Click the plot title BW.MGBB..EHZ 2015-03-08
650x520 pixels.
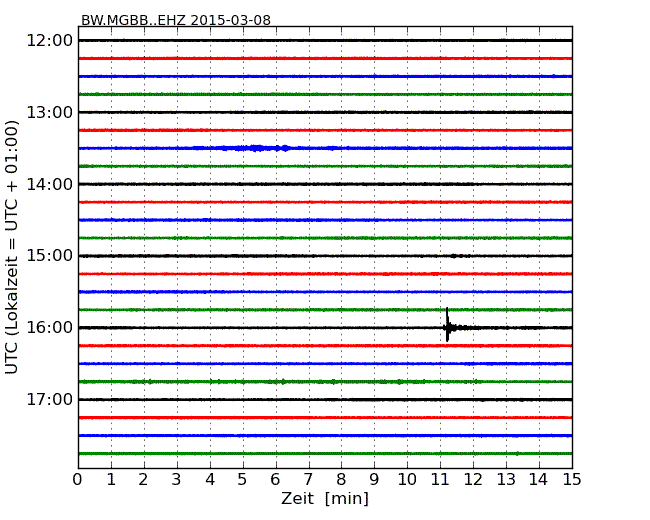[x=176, y=20]
